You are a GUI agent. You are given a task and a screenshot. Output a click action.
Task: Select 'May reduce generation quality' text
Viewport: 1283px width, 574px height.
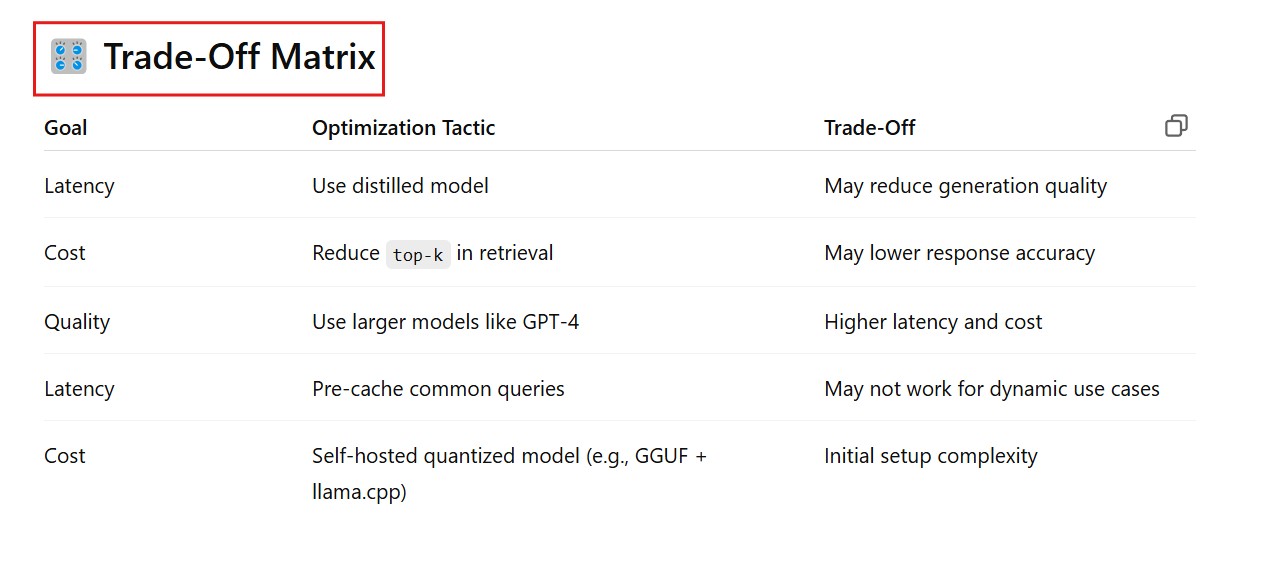(965, 186)
